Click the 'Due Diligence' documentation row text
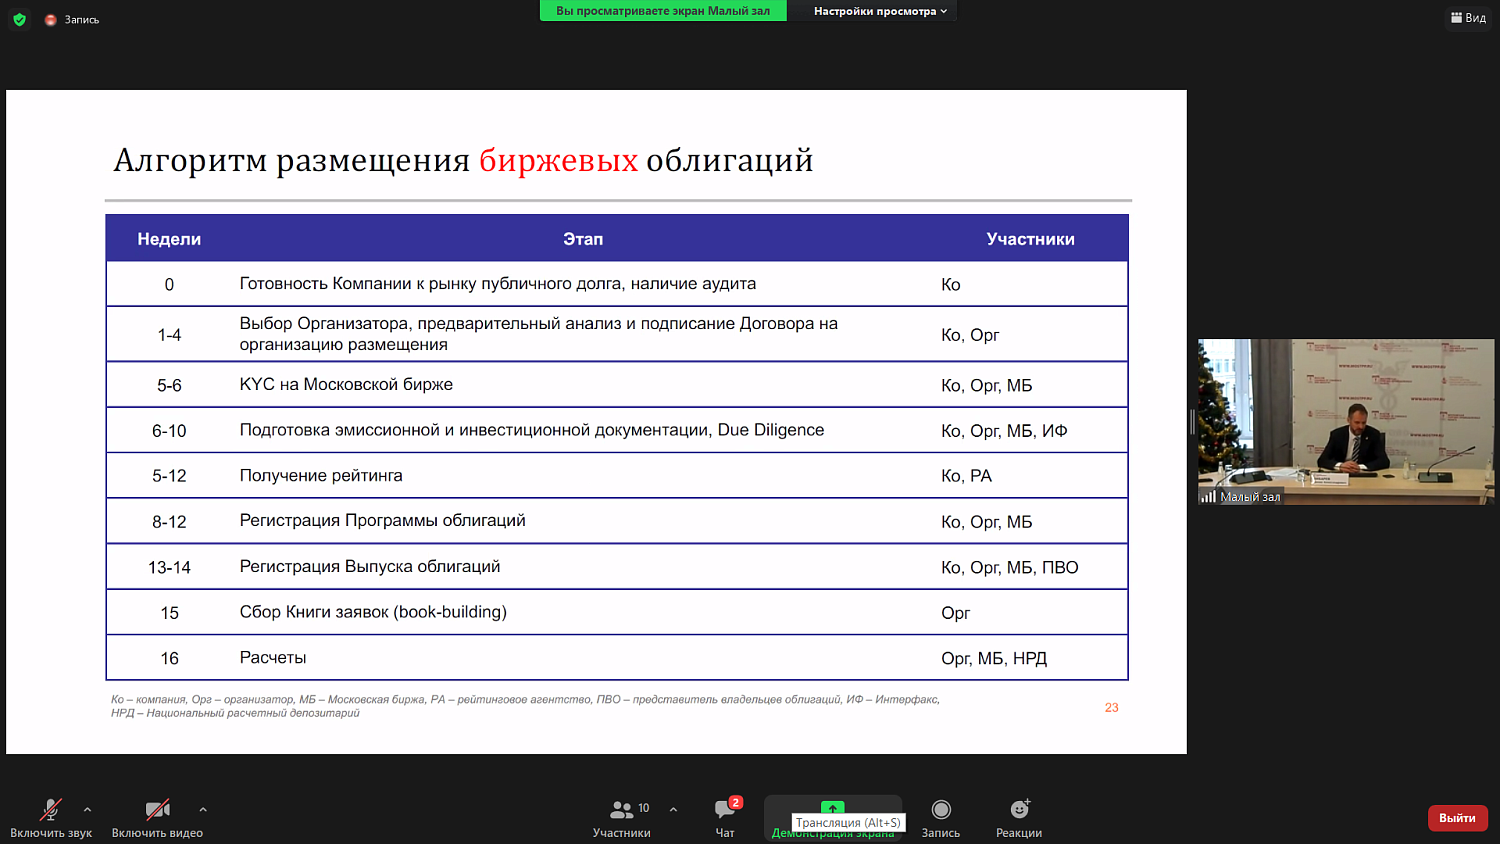The height and width of the screenshot is (844, 1500). coord(531,430)
